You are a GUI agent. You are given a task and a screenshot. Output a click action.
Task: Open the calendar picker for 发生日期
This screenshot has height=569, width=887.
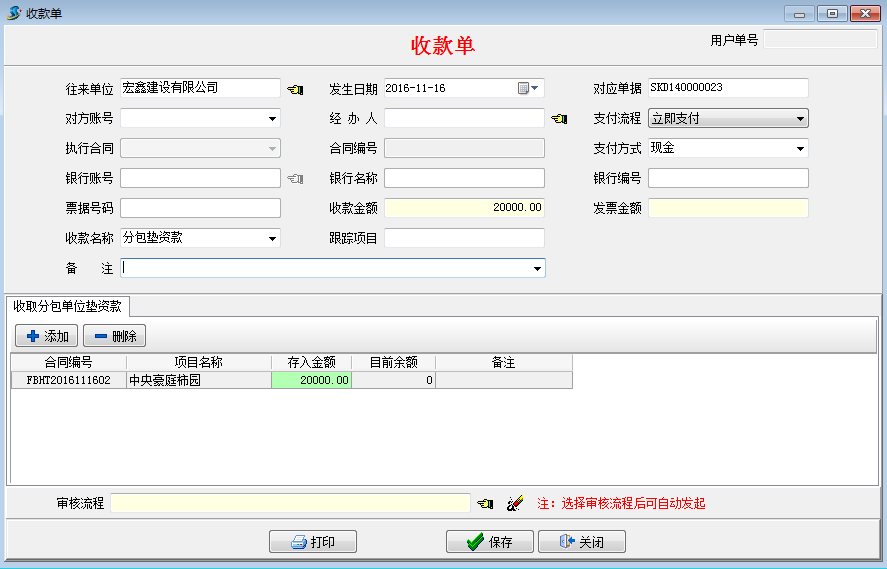pos(528,88)
